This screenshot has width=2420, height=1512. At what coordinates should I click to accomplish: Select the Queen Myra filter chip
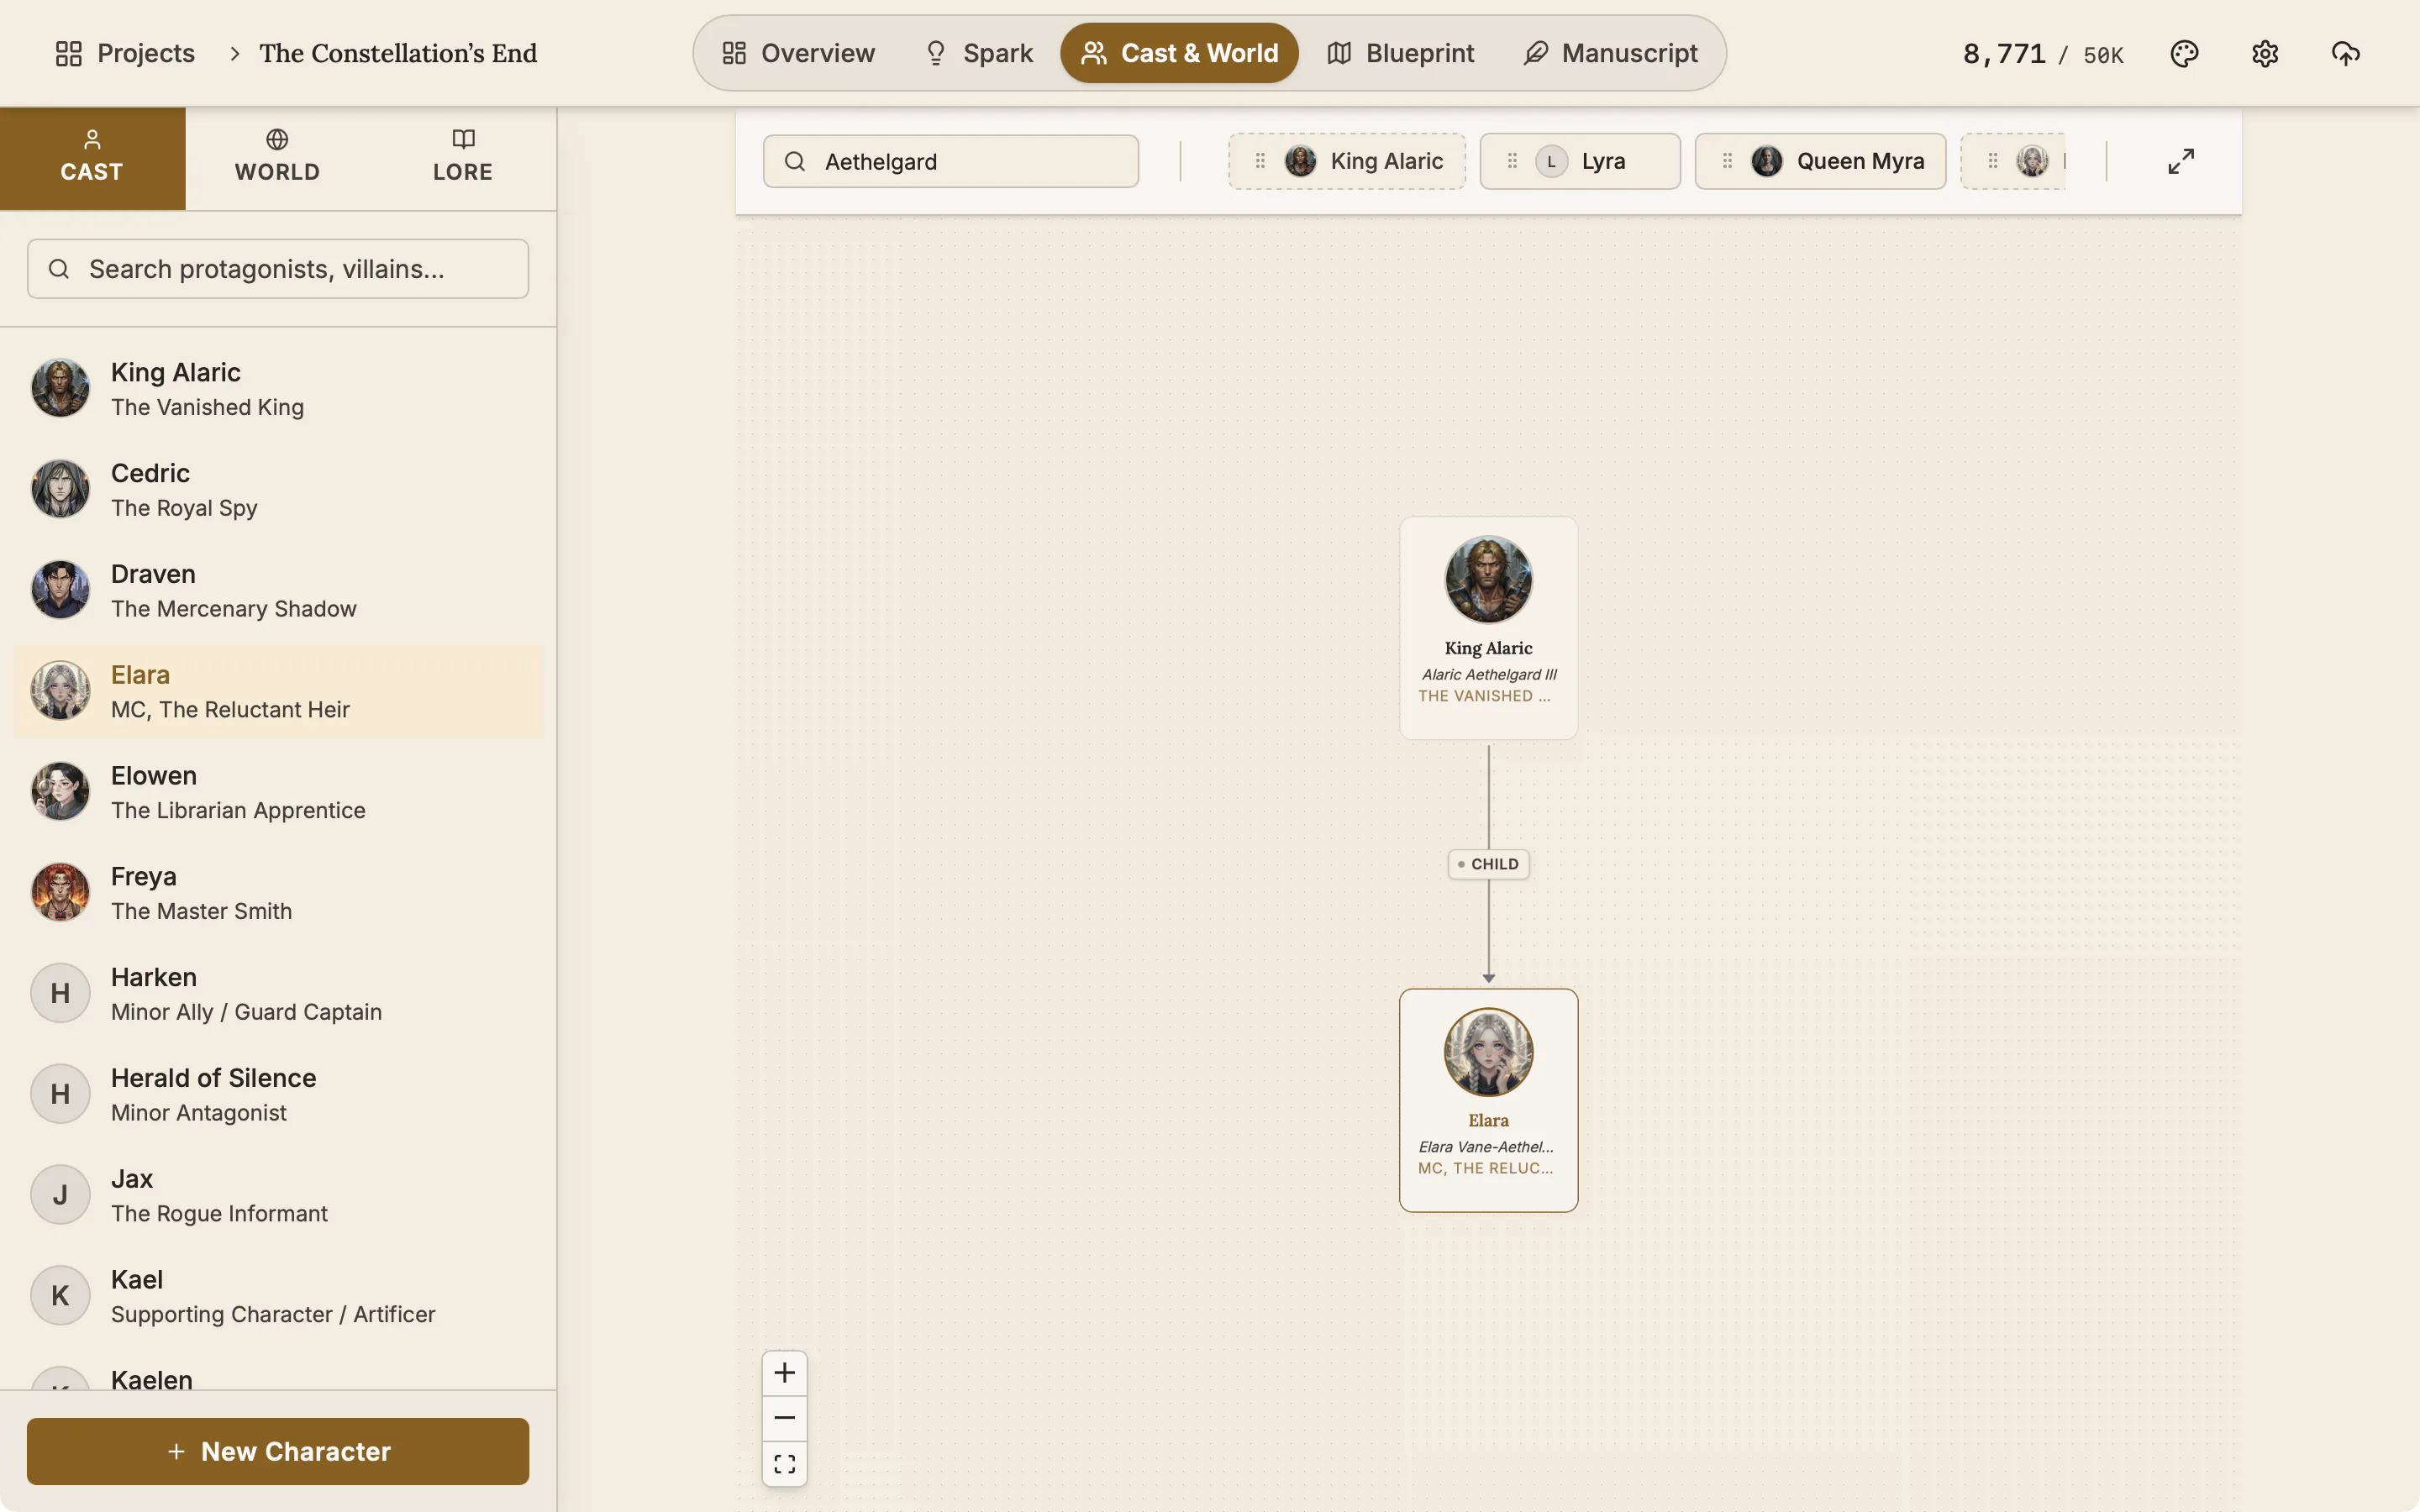pyautogui.click(x=1820, y=161)
